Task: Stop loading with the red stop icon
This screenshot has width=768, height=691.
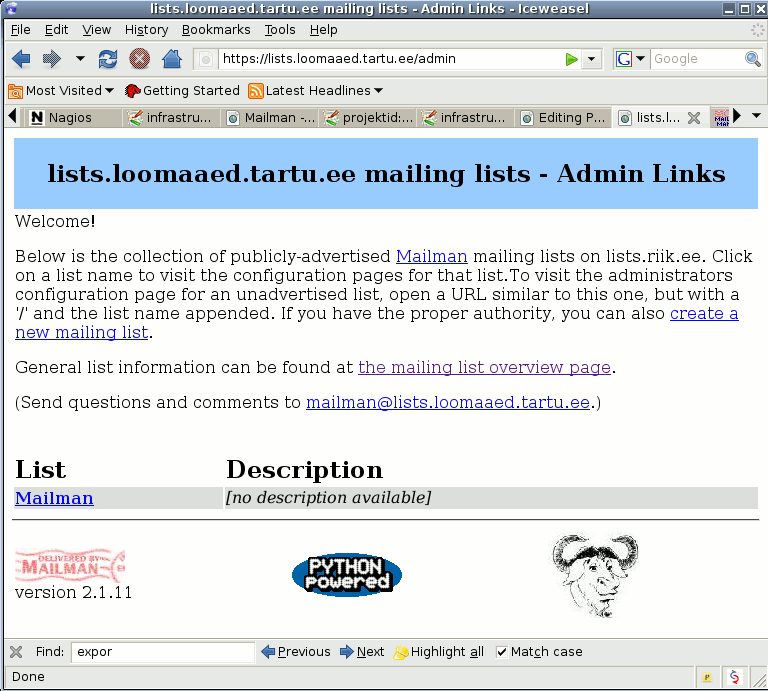Action: point(140,59)
